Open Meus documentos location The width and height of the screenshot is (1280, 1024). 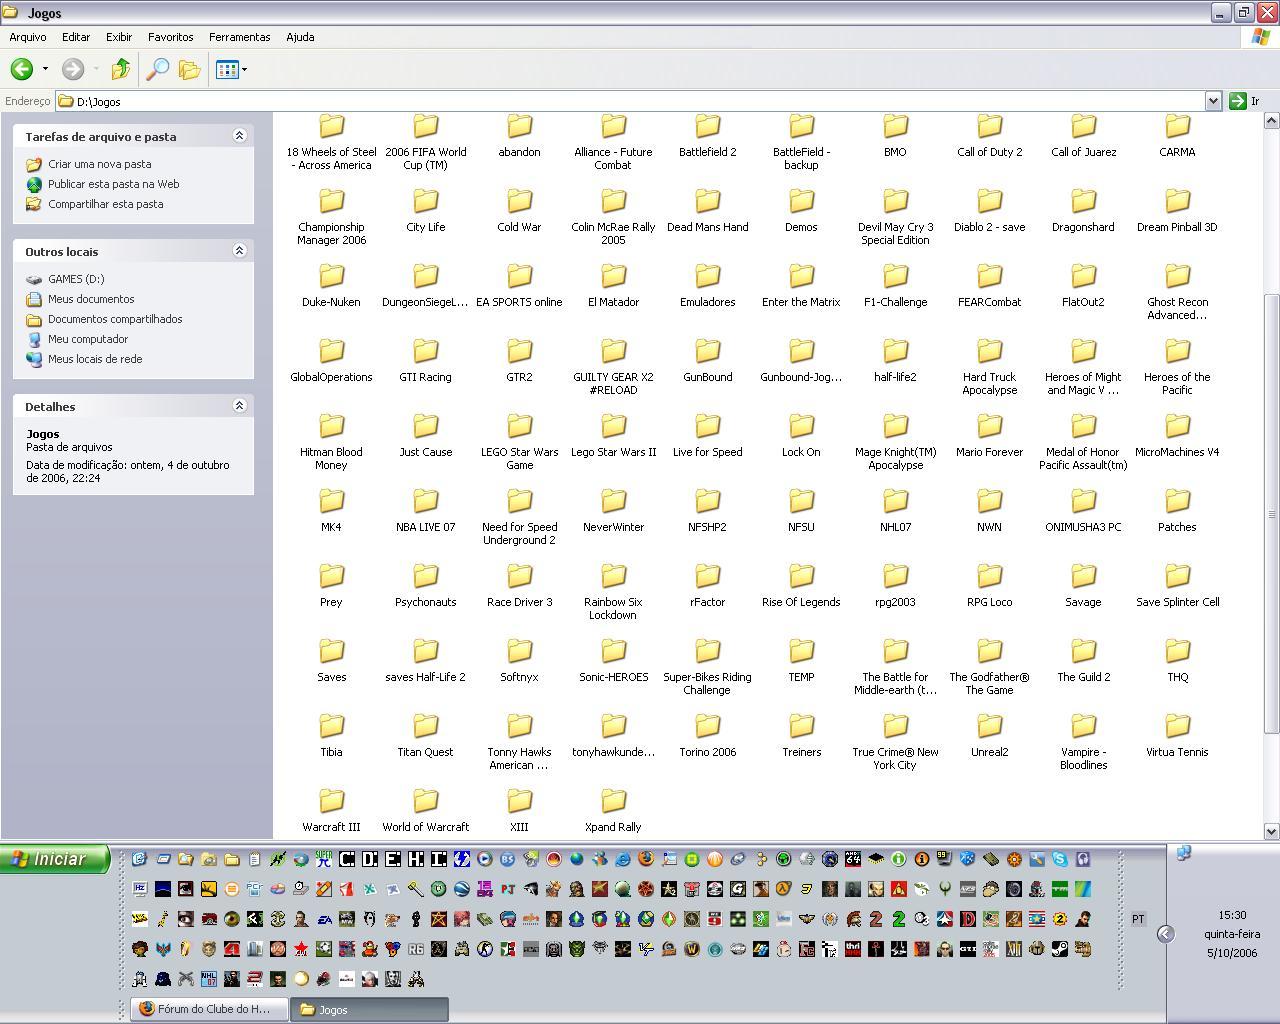point(91,299)
